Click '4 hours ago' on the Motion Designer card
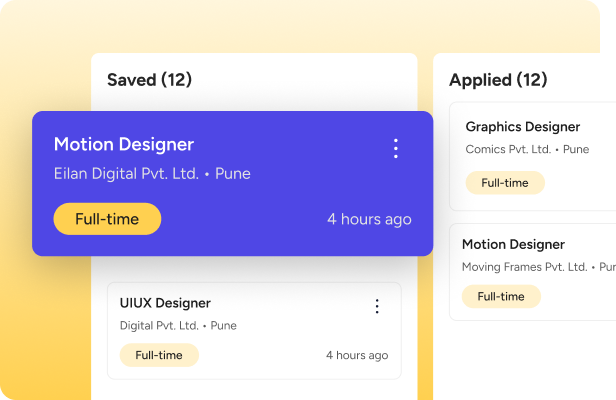 pos(369,219)
